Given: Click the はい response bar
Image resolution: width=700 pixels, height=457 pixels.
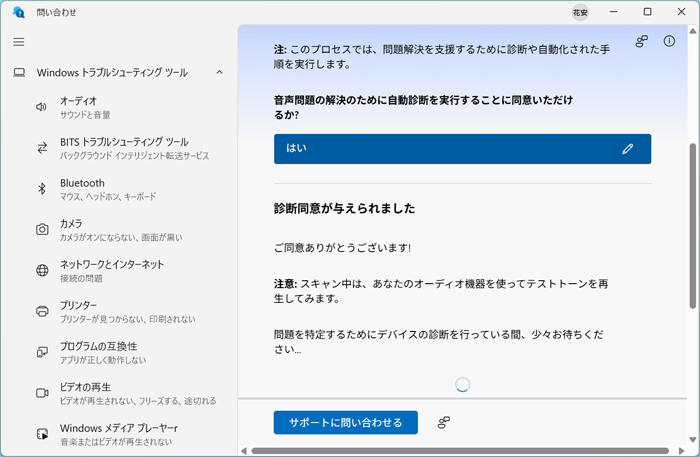Looking at the screenshot, I should 462,149.
